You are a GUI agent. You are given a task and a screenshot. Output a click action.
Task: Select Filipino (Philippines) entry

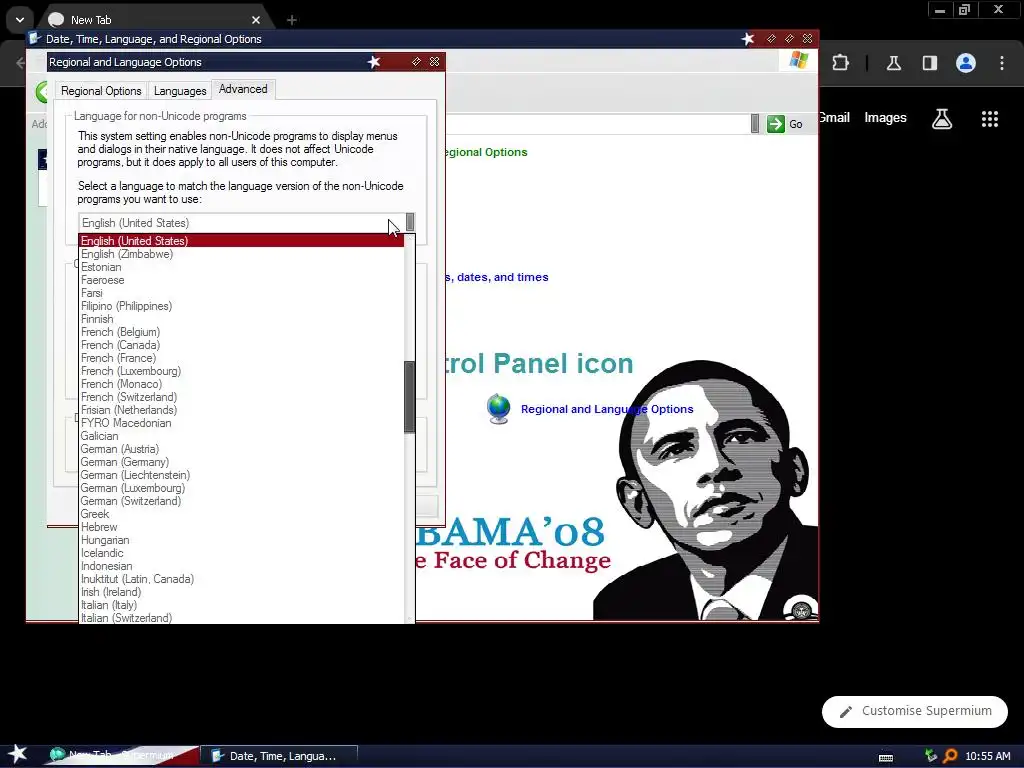tap(241, 306)
